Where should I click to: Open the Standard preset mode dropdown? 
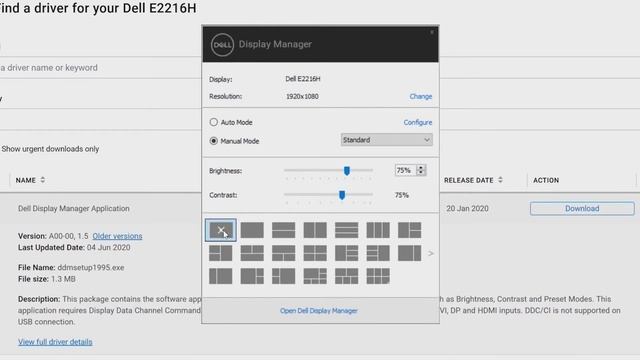(x=387, y=140)
